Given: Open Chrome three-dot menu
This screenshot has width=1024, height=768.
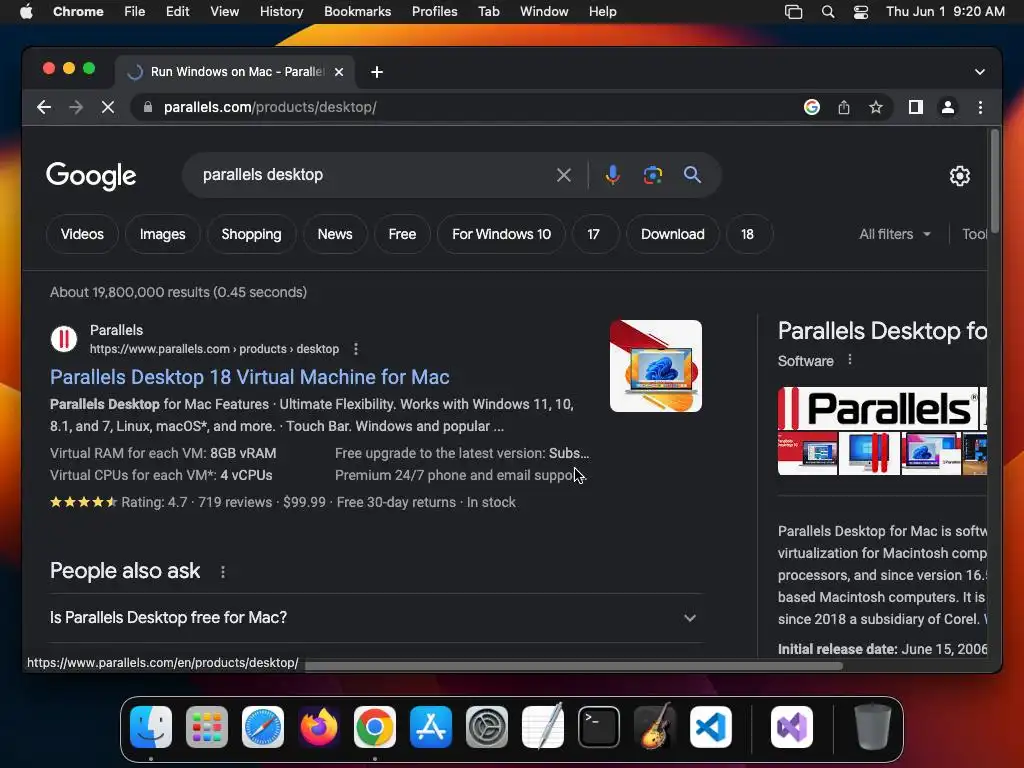Looking at the screenshot, I should (x=980, y=107).
